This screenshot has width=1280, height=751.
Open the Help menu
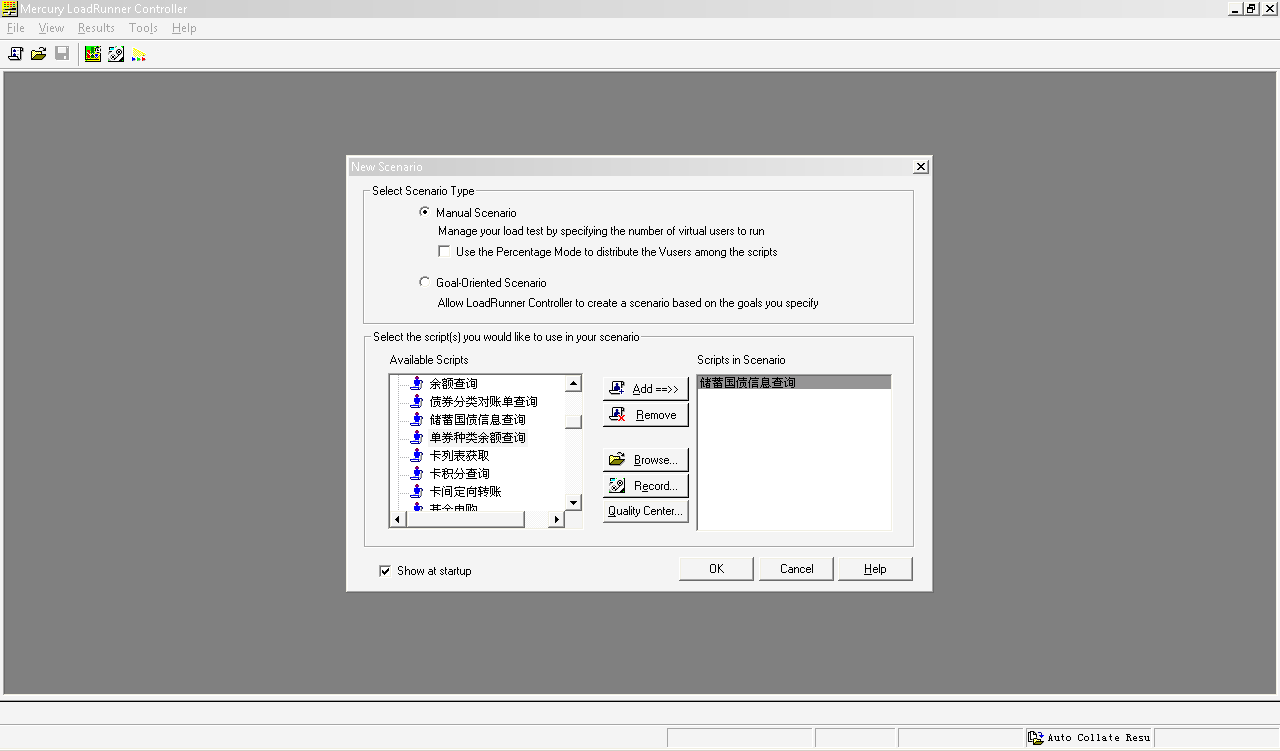tap(184, 28)
